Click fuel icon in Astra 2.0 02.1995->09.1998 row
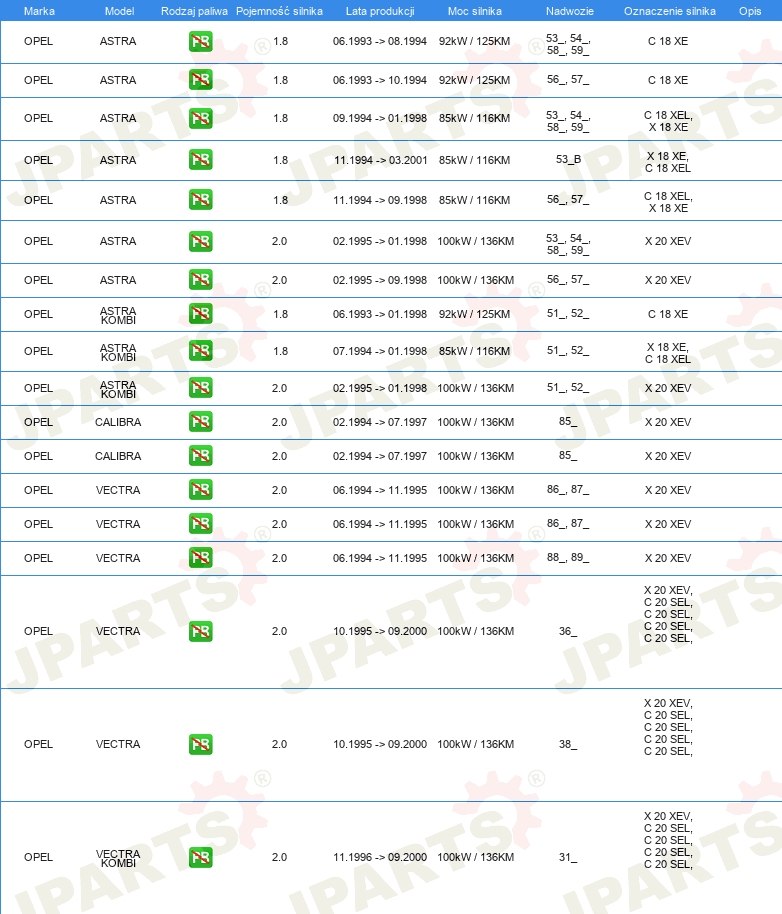 [x=200, y=280]
